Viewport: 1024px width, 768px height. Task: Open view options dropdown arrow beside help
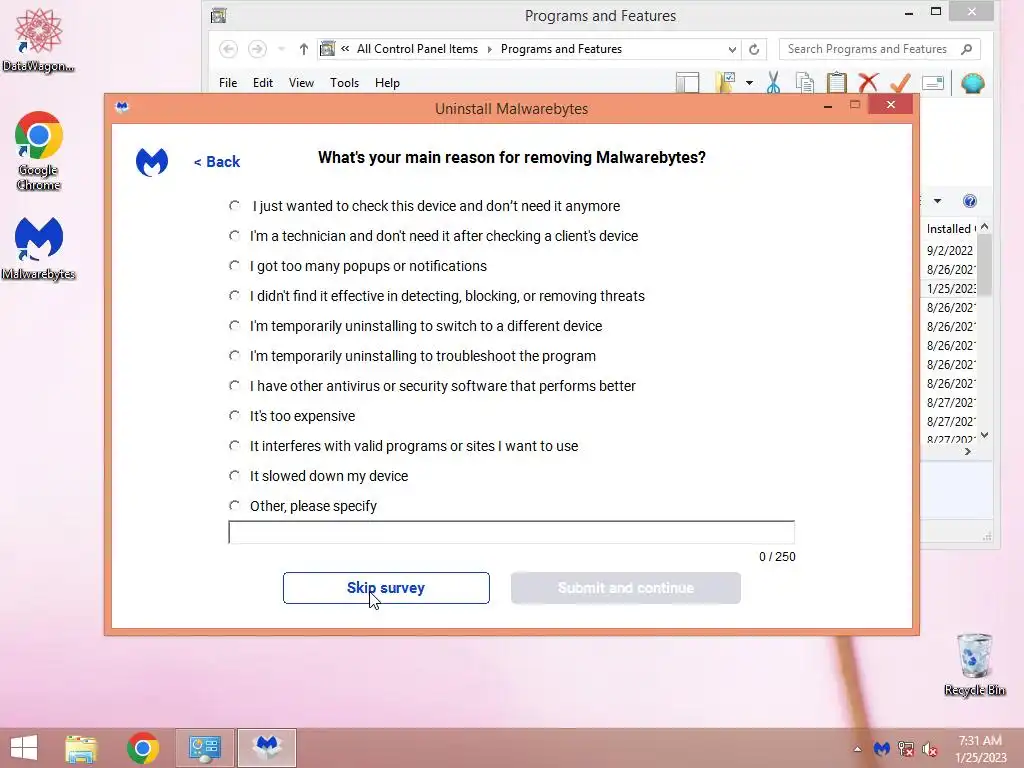pos(937,201)
